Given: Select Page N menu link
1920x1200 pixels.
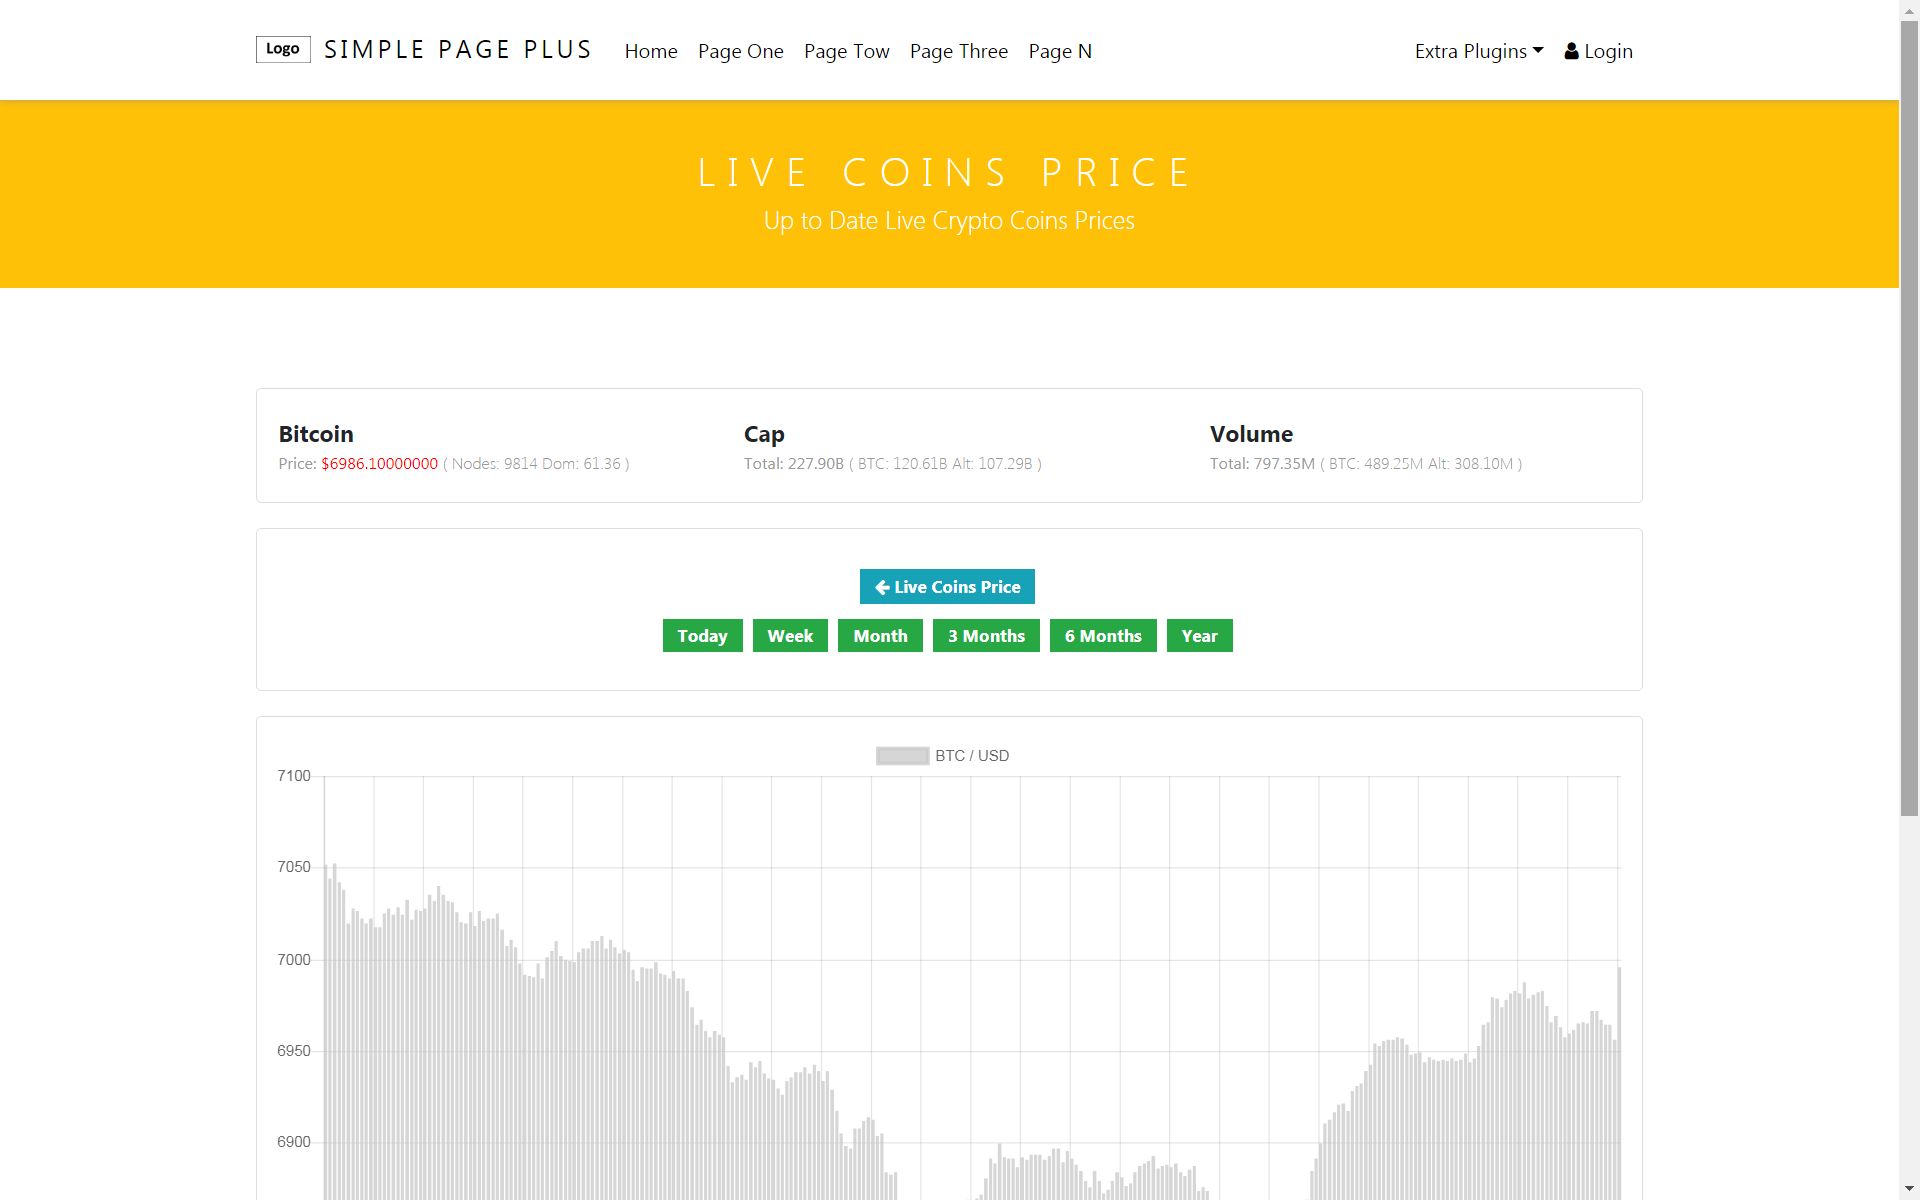Looking at the screenshot, I should click(1060, 51).
